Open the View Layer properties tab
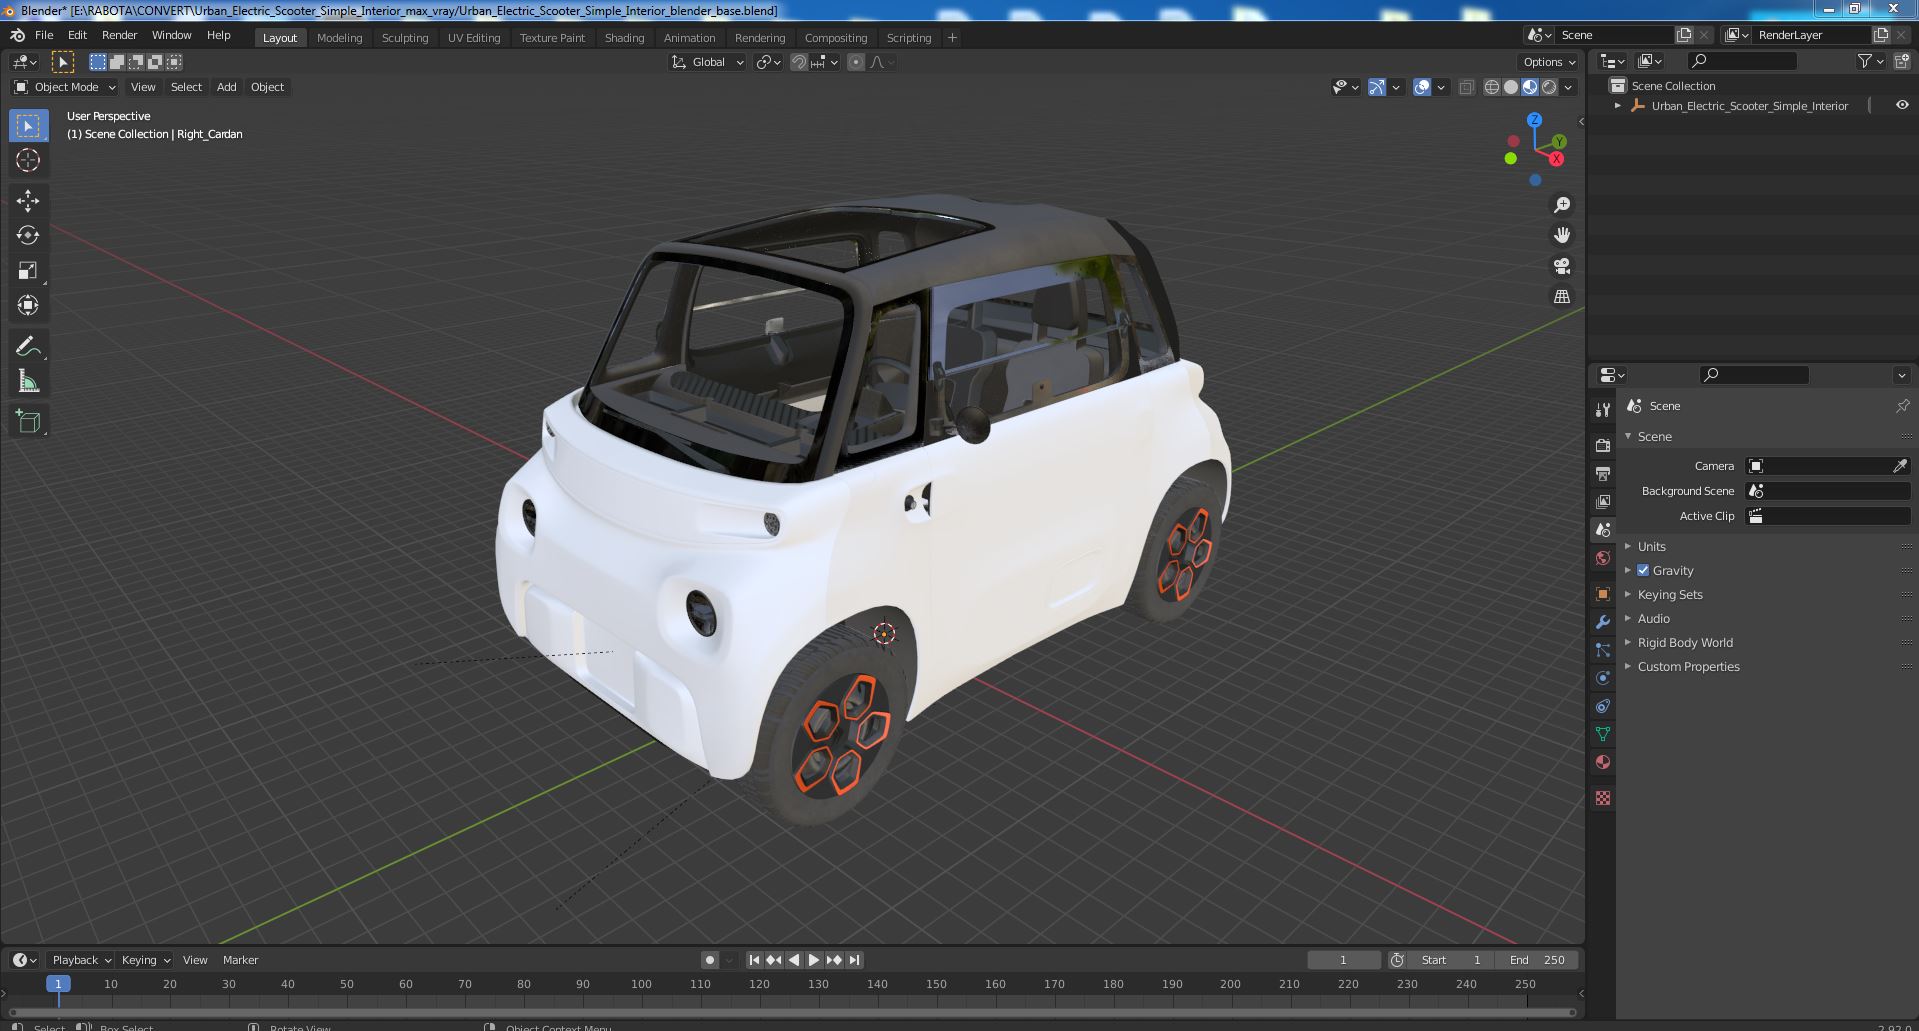This screenshot has width=1919, height=1031. tap(1603, 501)
